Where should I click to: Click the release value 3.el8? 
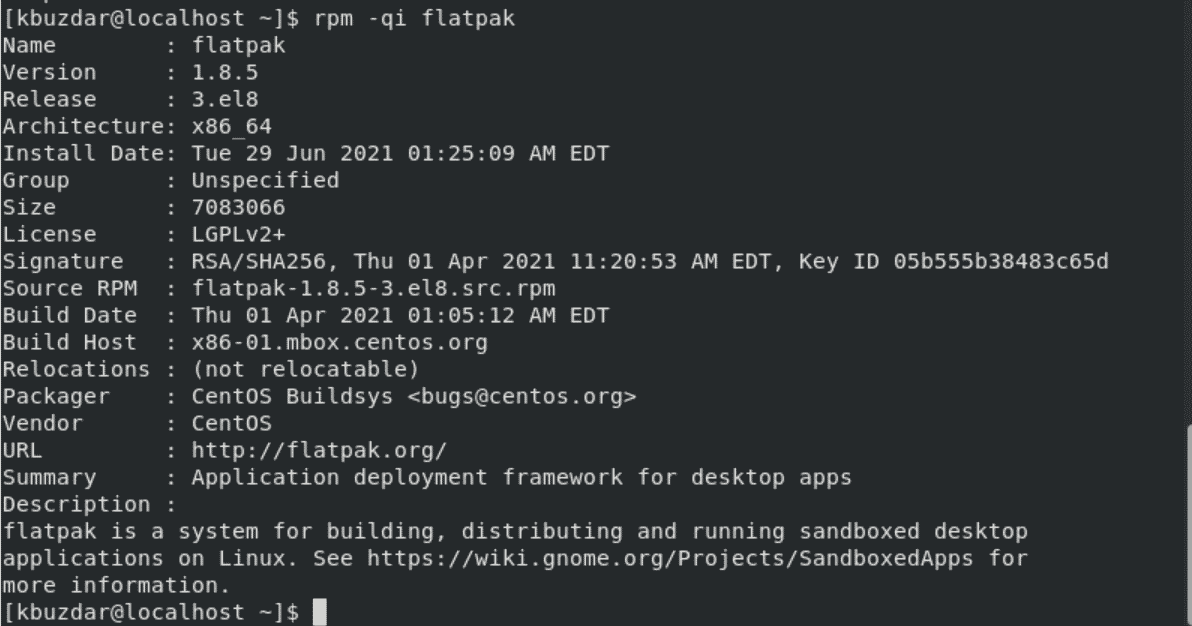(x=225, y=100)
